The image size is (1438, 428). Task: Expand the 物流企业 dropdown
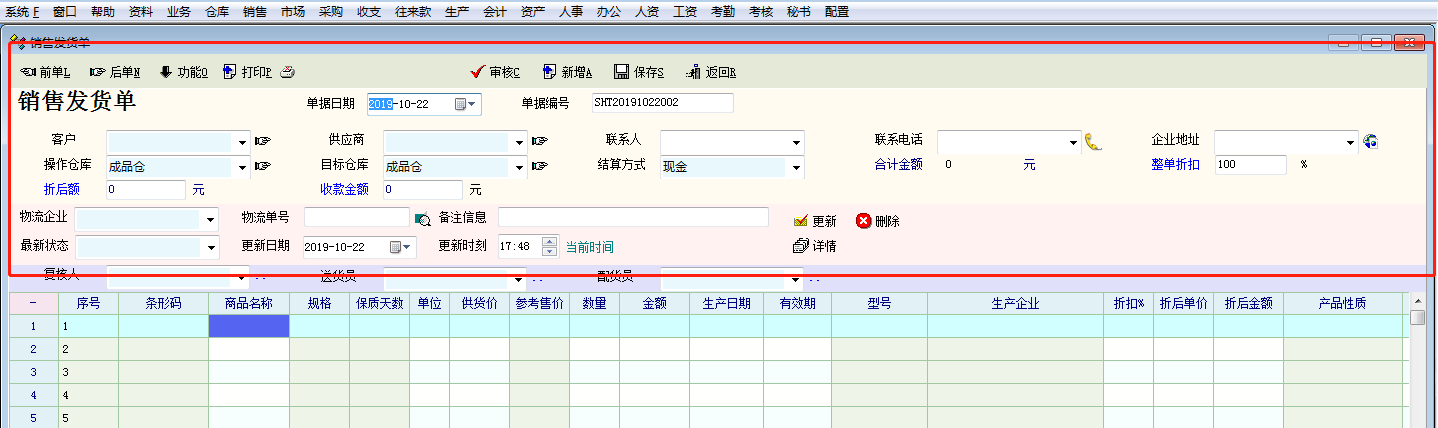(211, 219)
